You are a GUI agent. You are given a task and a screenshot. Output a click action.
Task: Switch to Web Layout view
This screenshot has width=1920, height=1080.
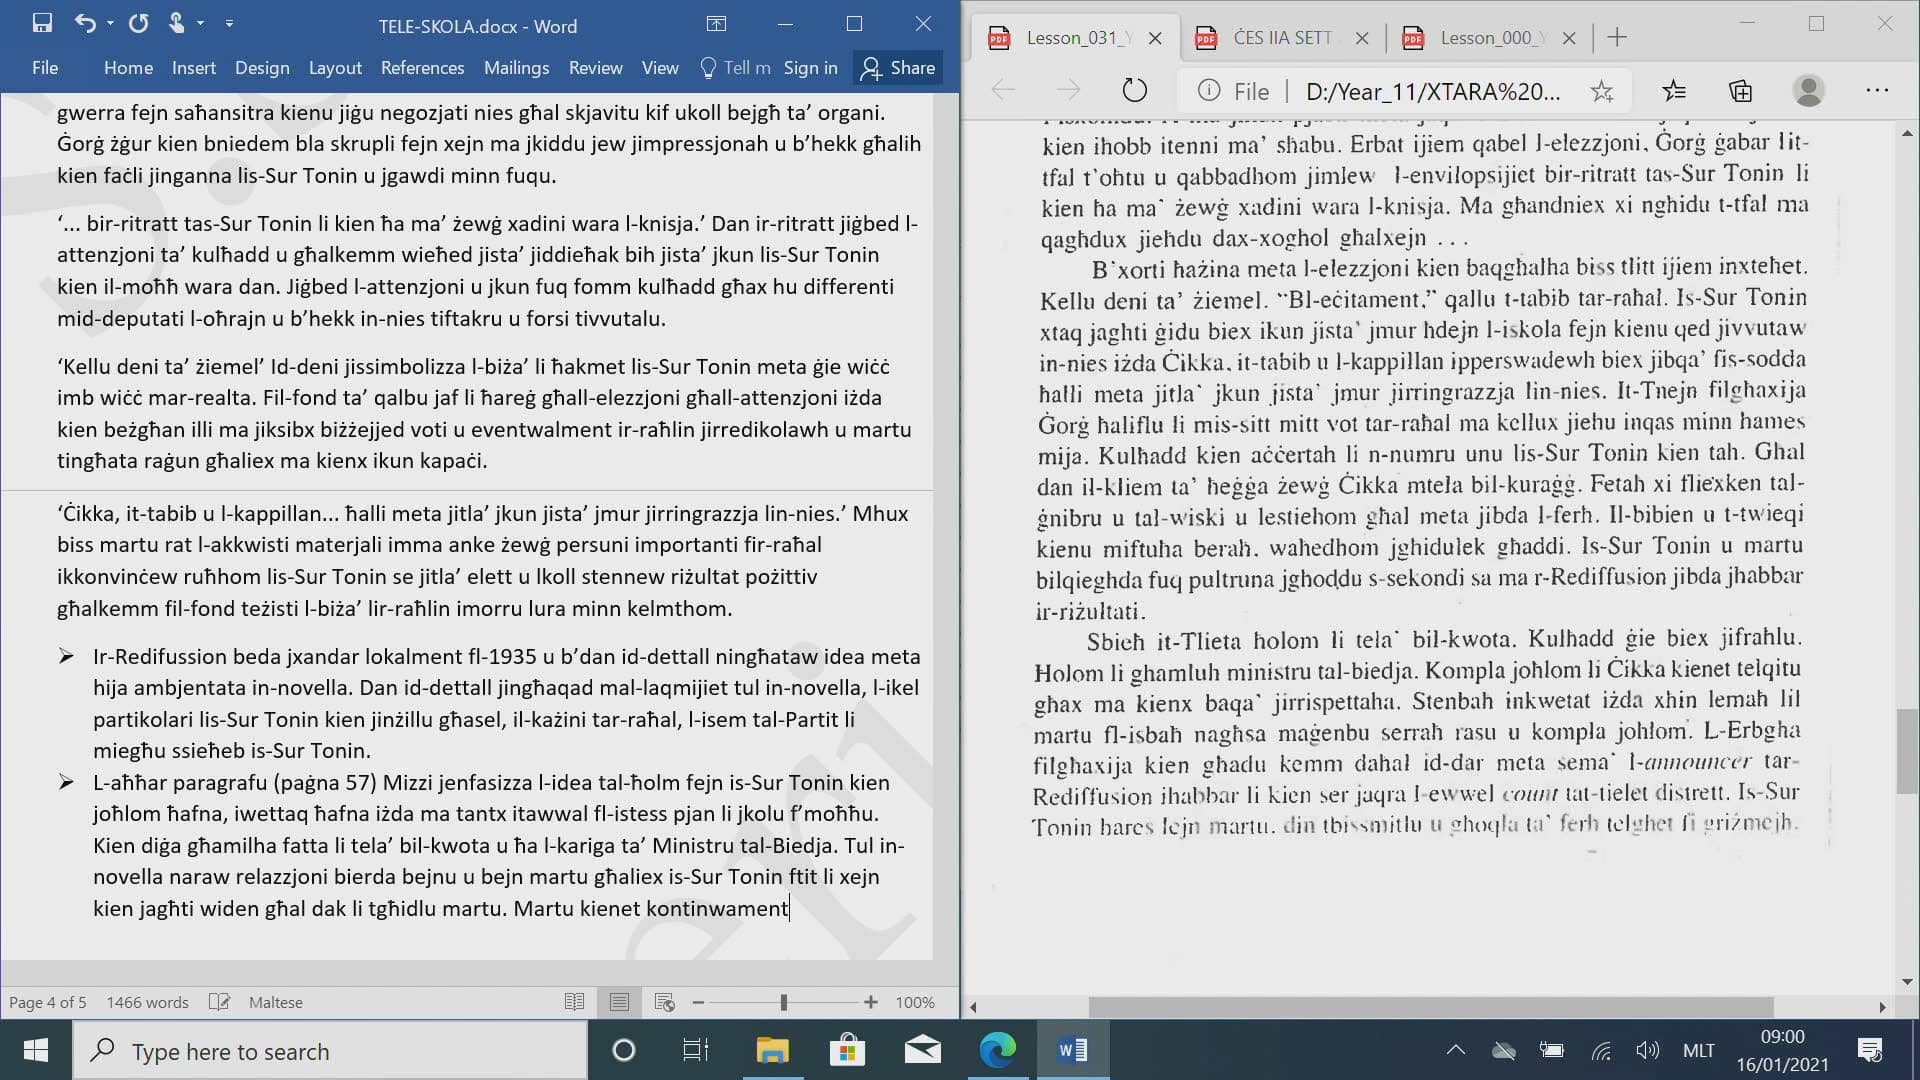click(664, 1002)
